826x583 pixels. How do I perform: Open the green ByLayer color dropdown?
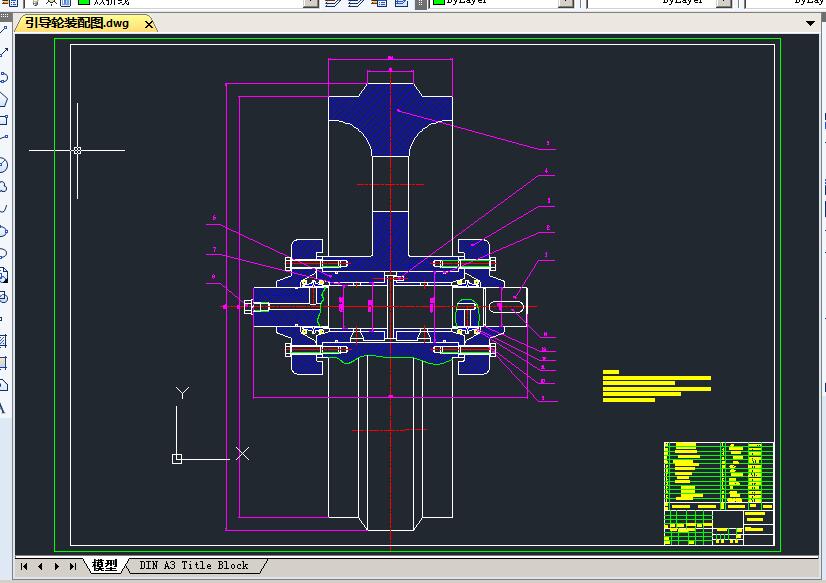[566, 3]
